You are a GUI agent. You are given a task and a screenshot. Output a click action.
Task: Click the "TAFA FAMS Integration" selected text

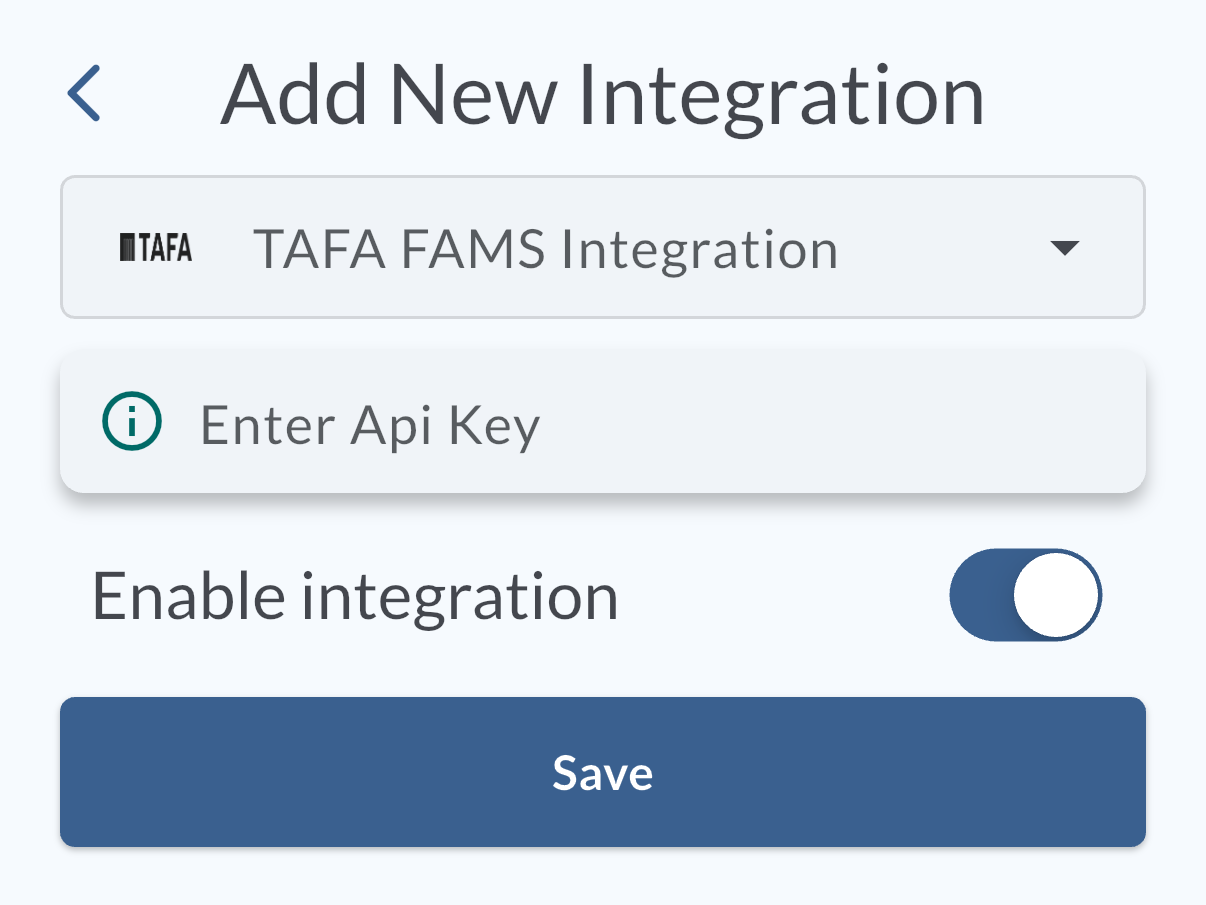click(545, 249)
